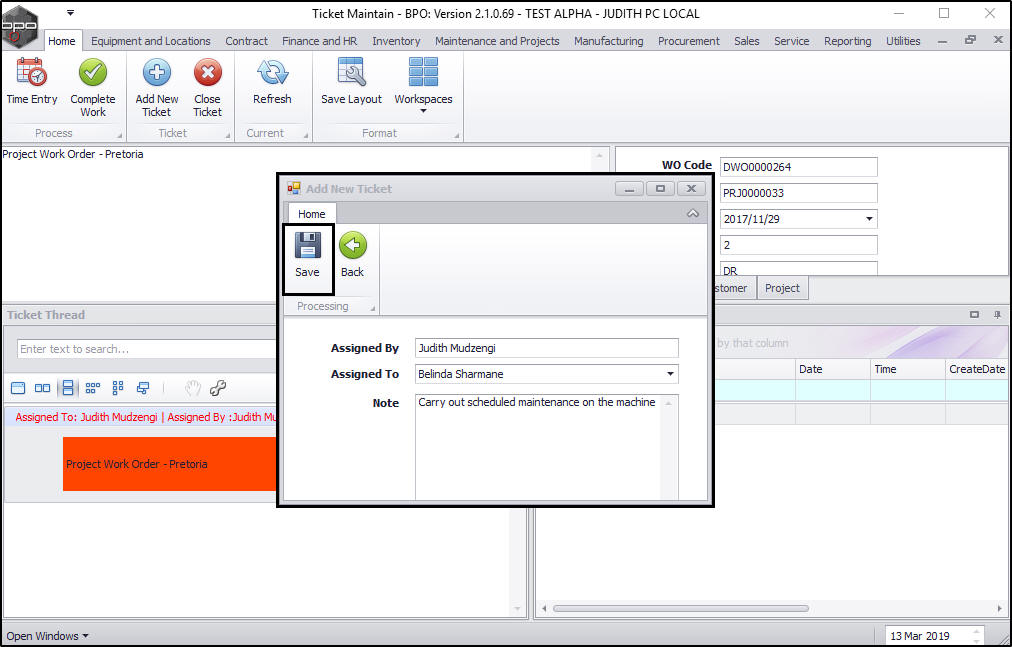Expand the Format group launcher
Screen dimensions: 1012x647
pyautogui.click(x=456, y=136)
